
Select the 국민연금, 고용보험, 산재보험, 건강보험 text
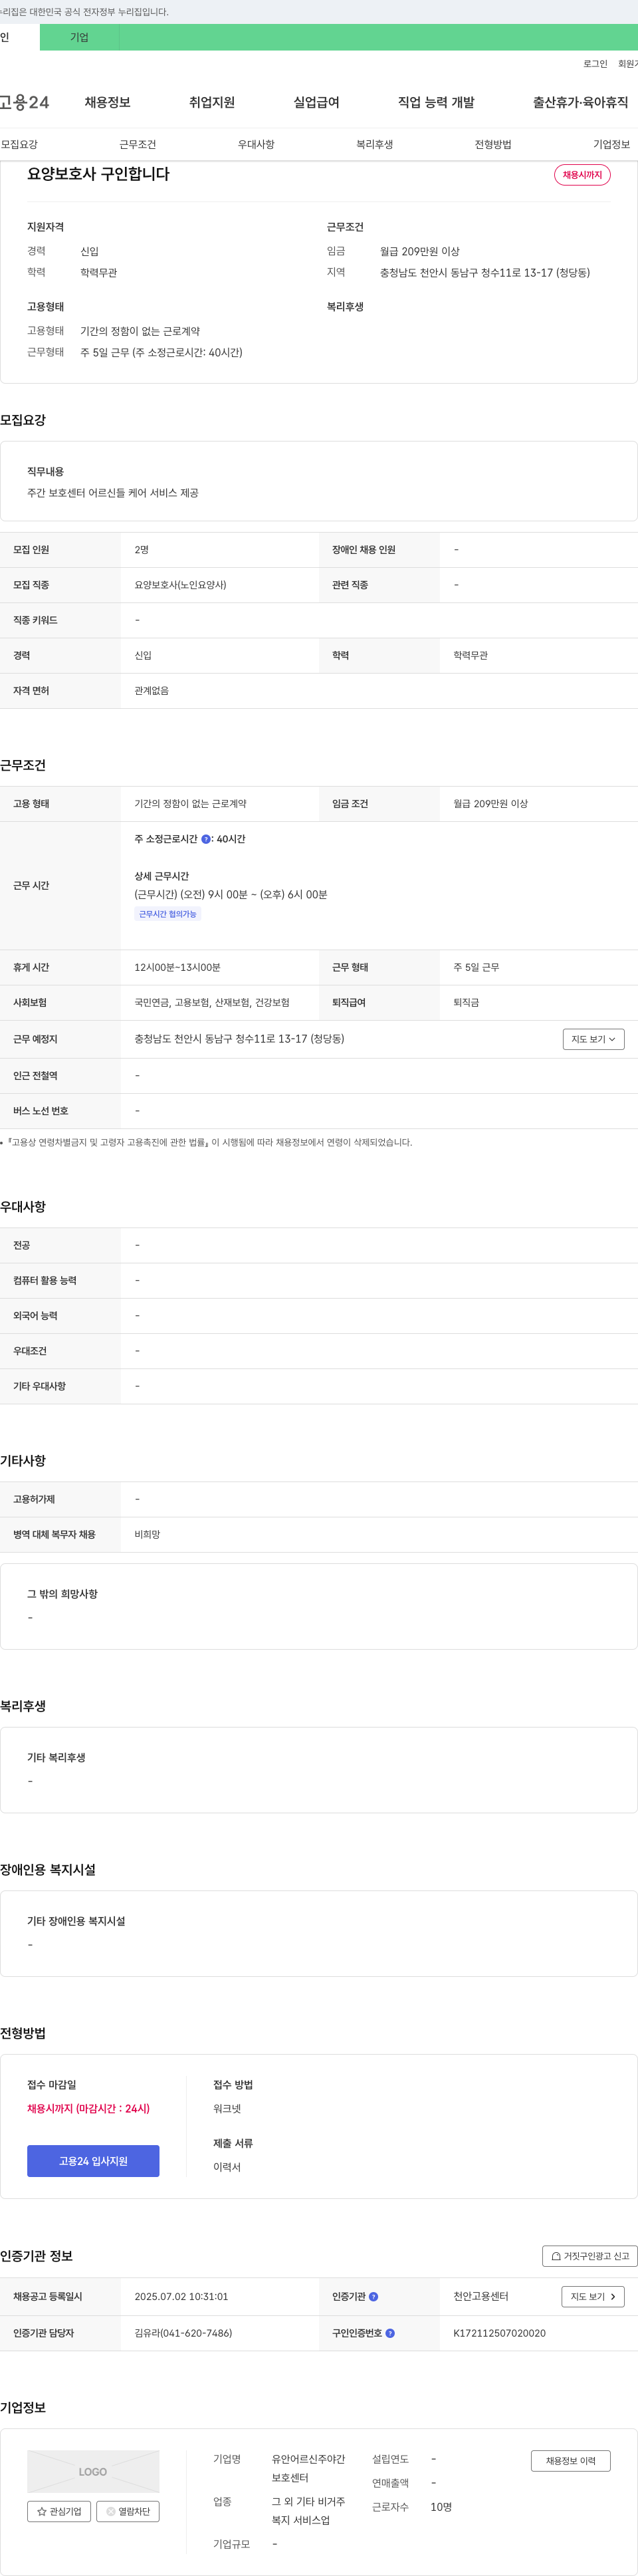[212, 1003]
